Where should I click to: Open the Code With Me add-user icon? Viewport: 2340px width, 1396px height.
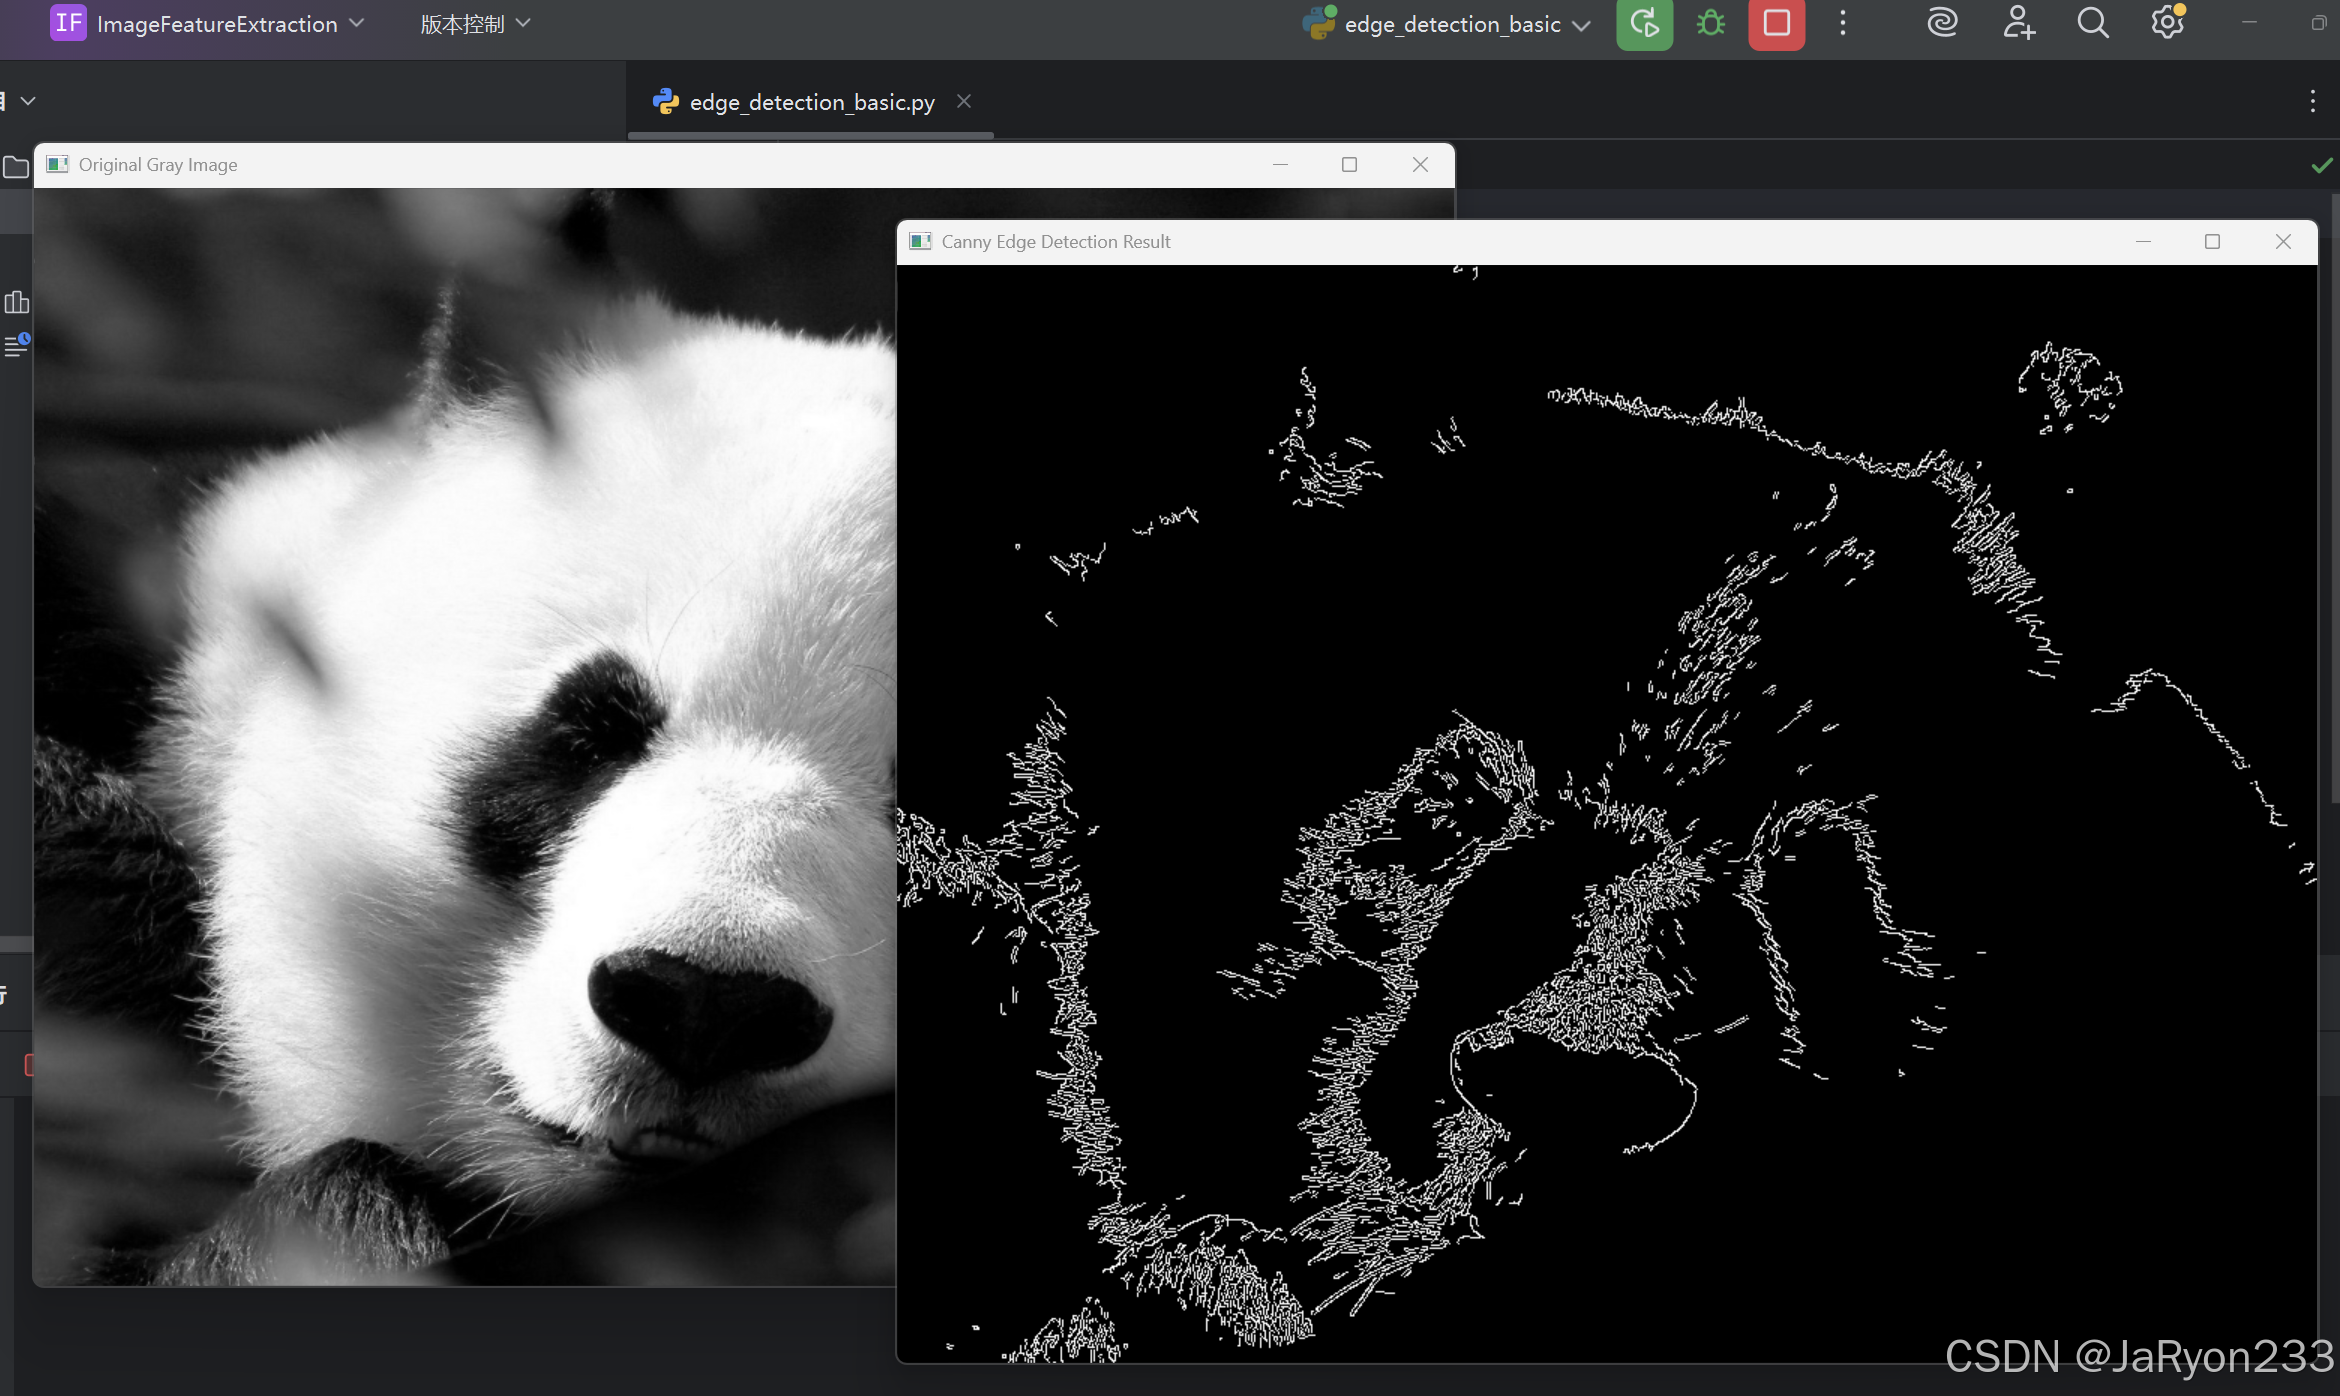2018,23
